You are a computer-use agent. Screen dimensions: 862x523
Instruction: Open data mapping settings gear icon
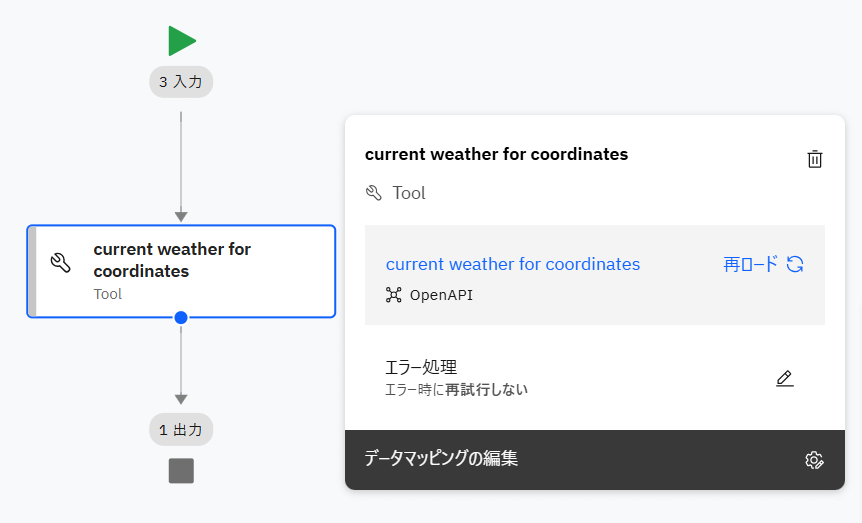[x=814, y=460]
